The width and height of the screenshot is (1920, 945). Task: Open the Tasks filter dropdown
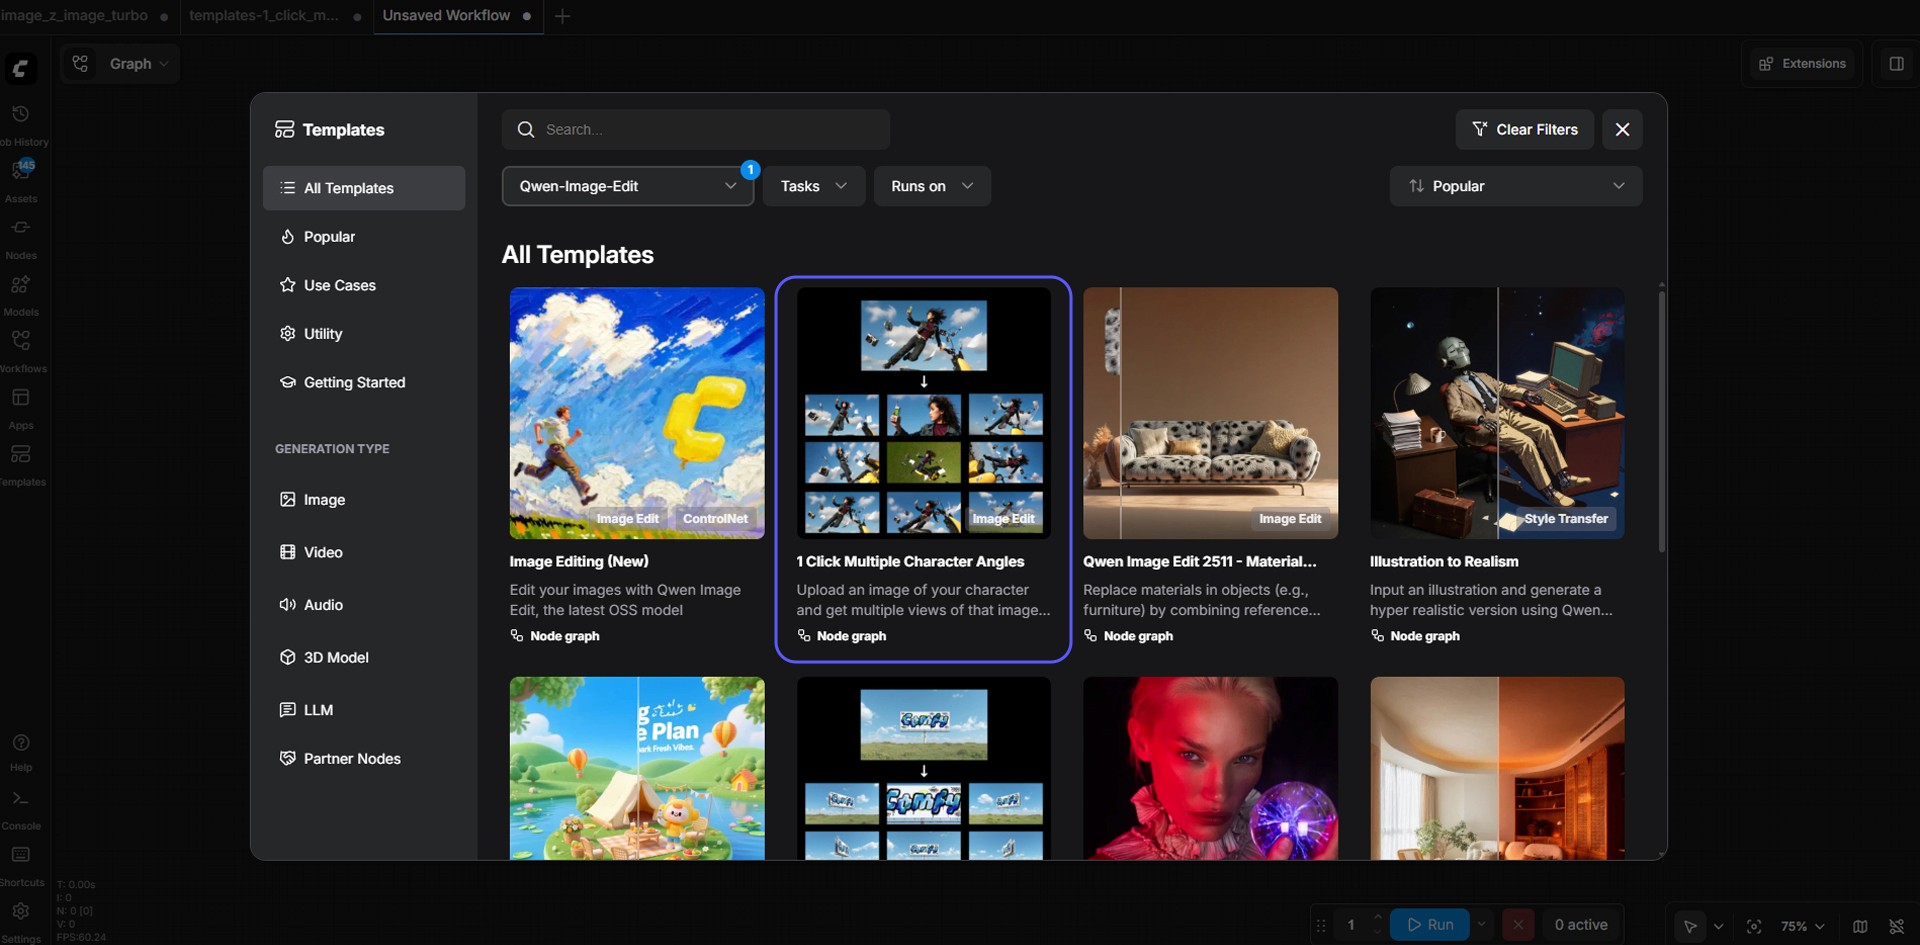[x=814, y=187]
